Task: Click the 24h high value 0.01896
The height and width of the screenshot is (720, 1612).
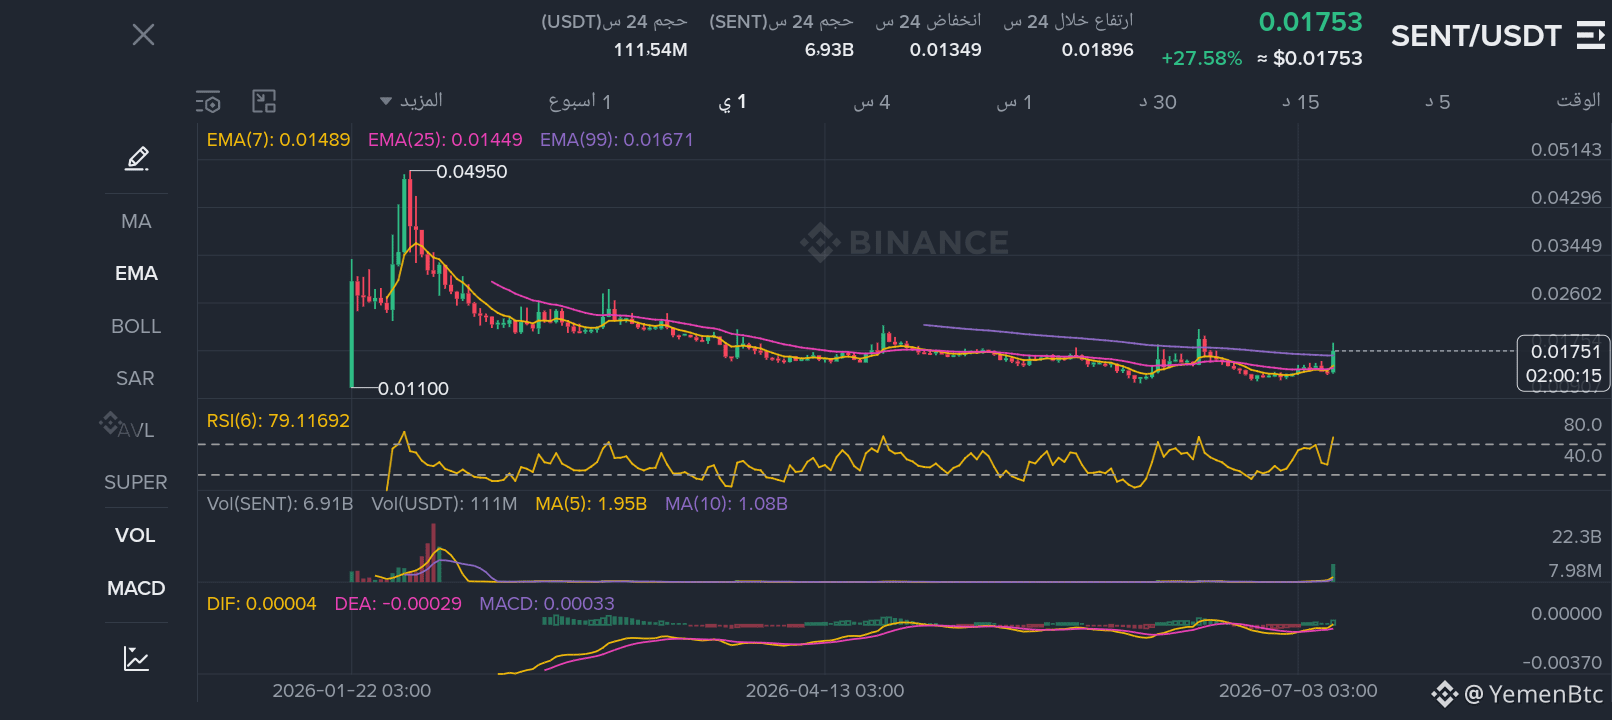Action: coord(1098,50)
